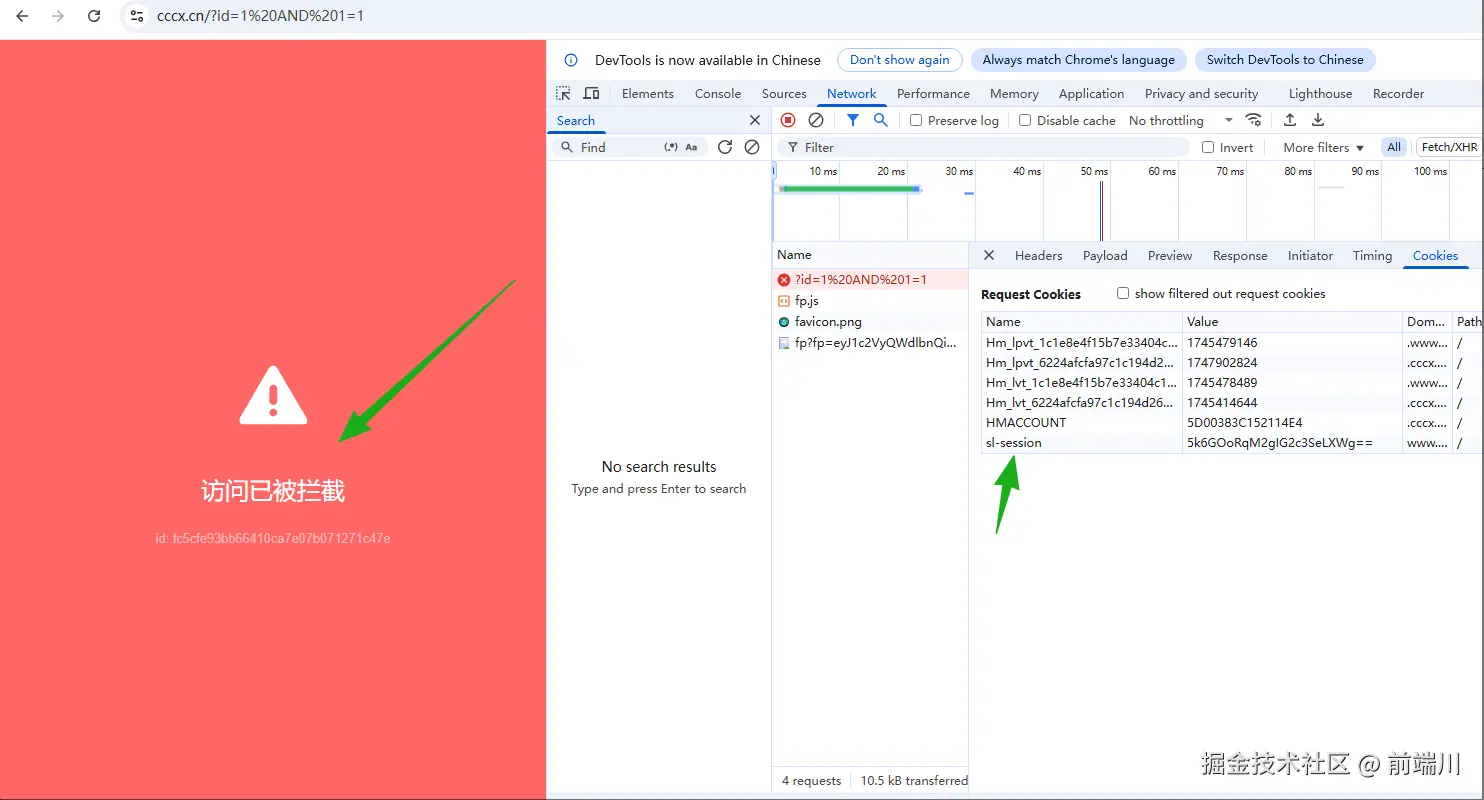The image size is (1484, 800).
Task: Open the Headers tab
Action: point(1038,255)
